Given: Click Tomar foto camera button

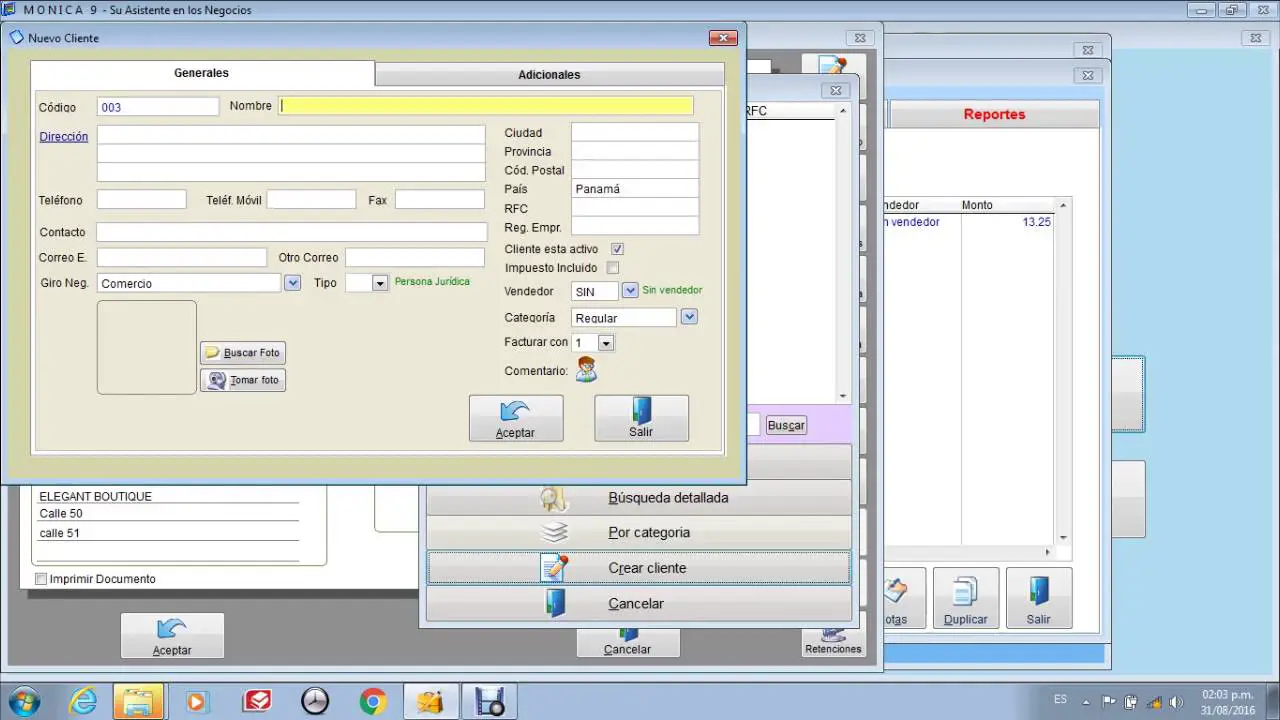Looking at the screenshot, I should pos(243,380).
